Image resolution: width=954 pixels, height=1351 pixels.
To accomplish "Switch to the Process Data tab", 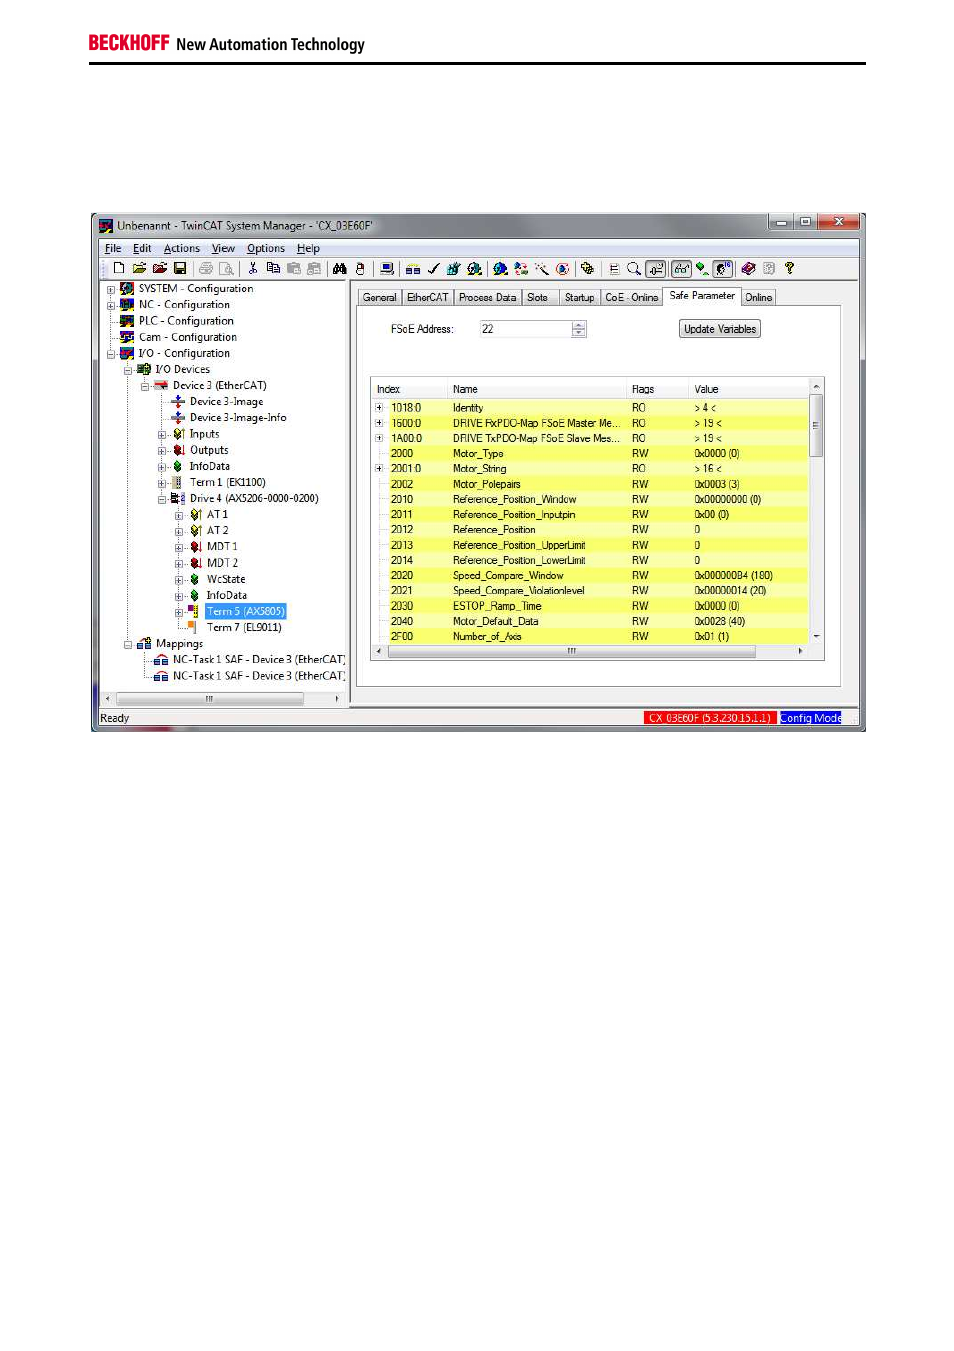I will pyautogui.click(x=487, y=297).
